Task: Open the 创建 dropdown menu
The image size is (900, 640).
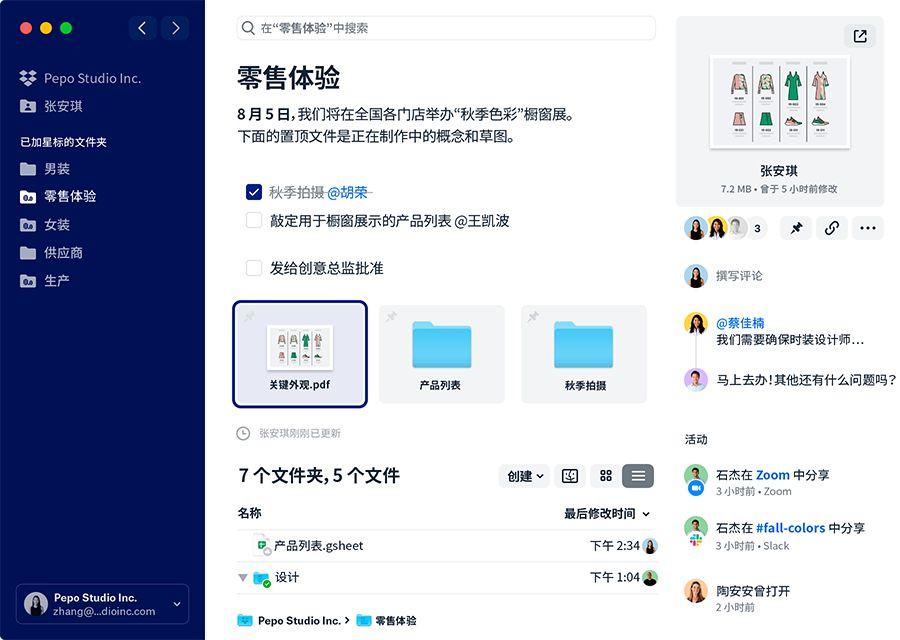Action: pos(524,476)
